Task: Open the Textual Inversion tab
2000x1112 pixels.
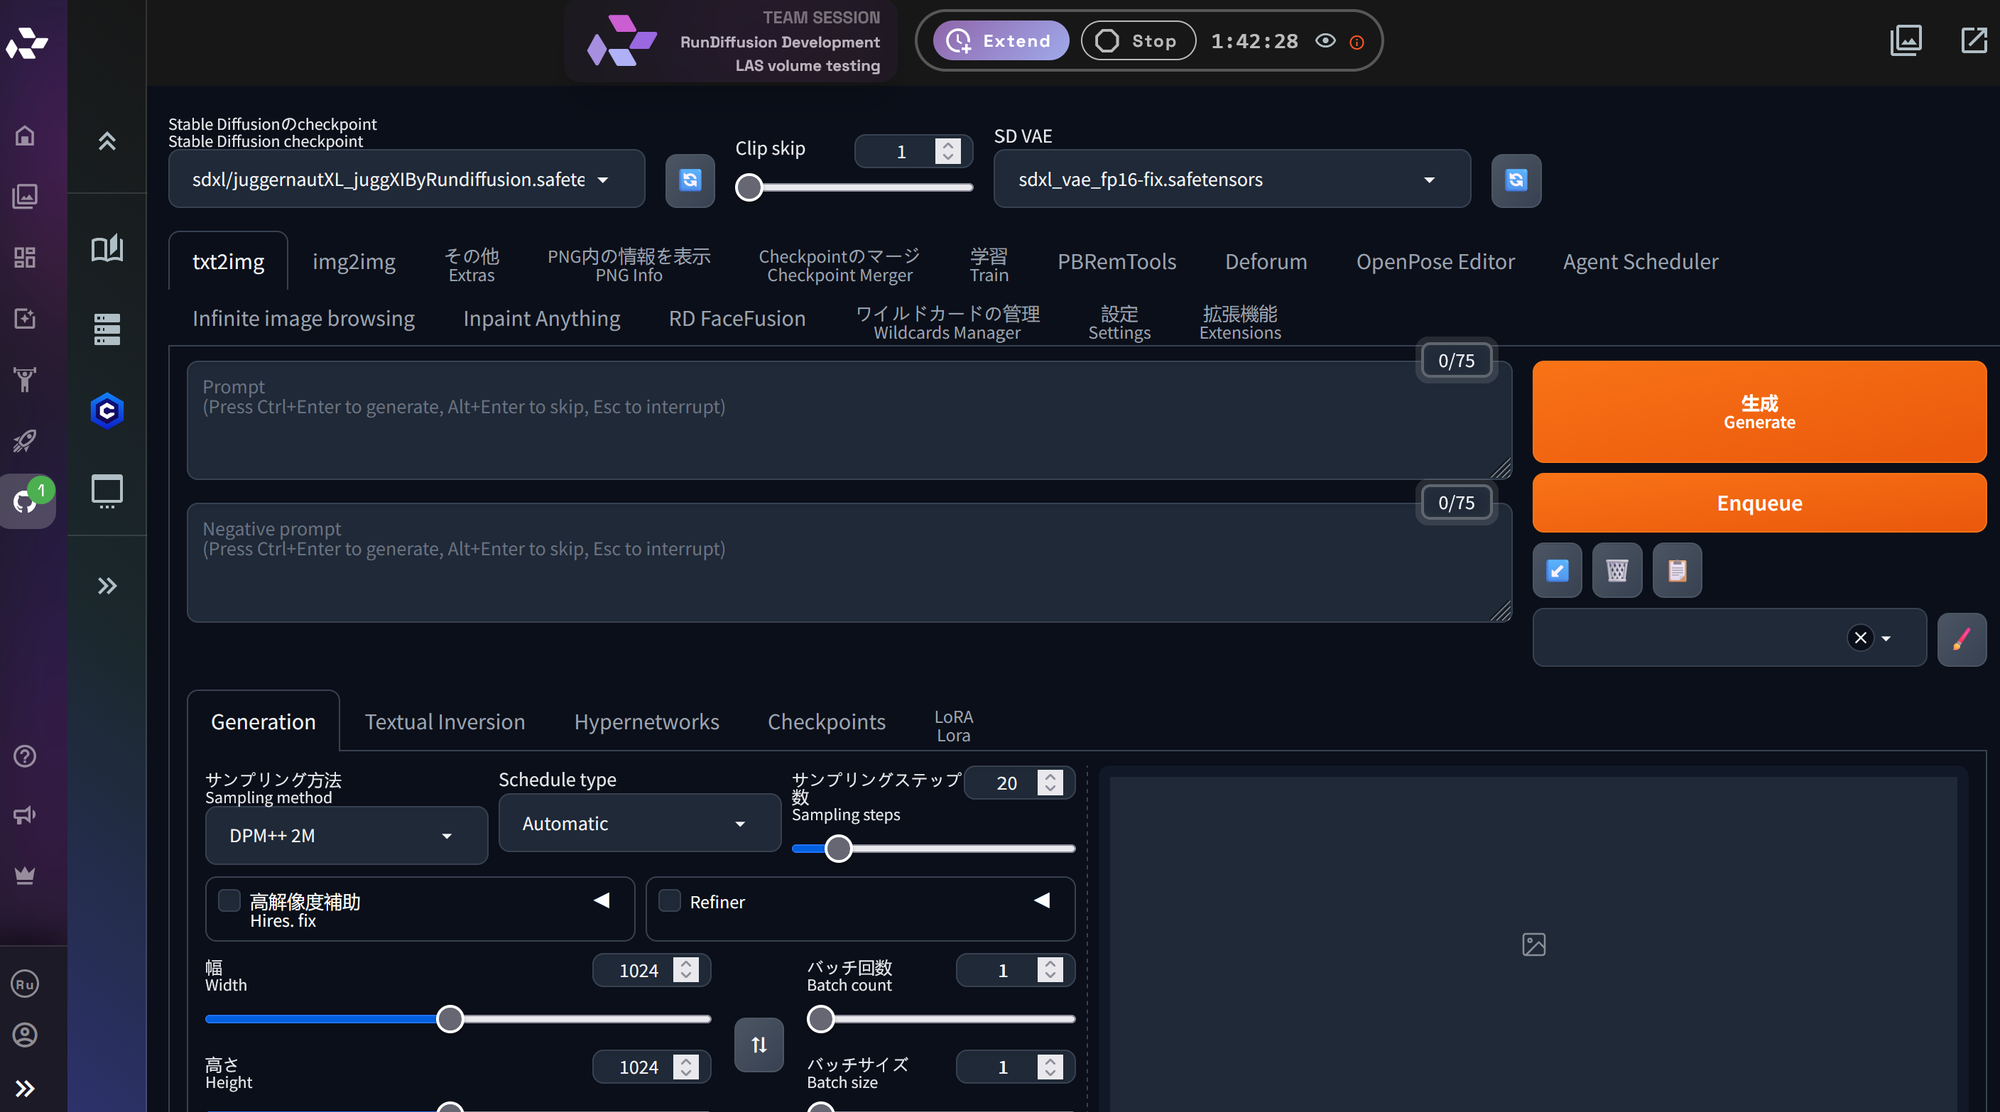Action: pyautogui.click(x=444, y=722)
